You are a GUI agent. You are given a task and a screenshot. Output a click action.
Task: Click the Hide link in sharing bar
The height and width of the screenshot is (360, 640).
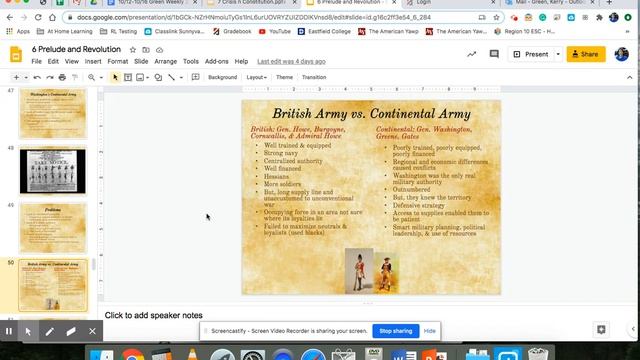pyautogui.click(x=429, y=331)
